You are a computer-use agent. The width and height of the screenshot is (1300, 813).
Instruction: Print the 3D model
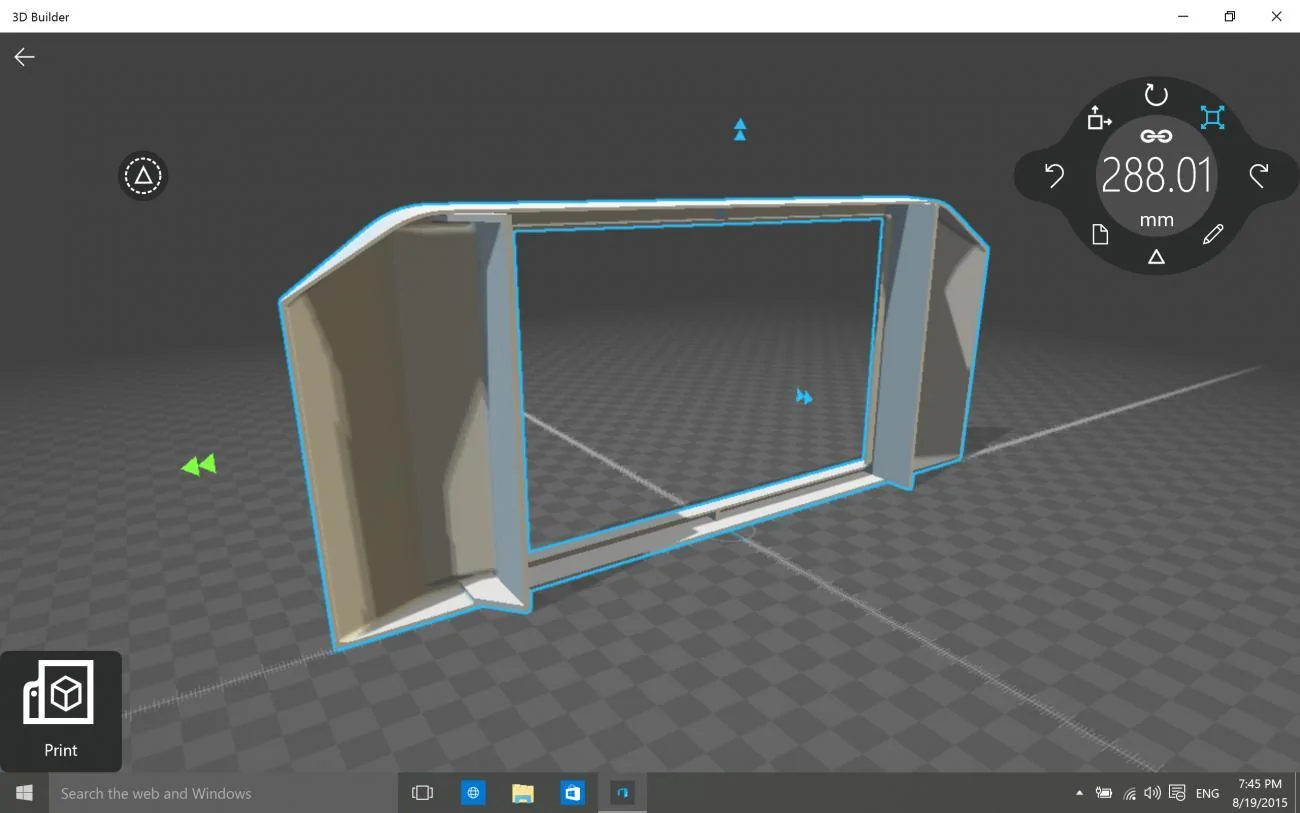(x=60, y=711)
